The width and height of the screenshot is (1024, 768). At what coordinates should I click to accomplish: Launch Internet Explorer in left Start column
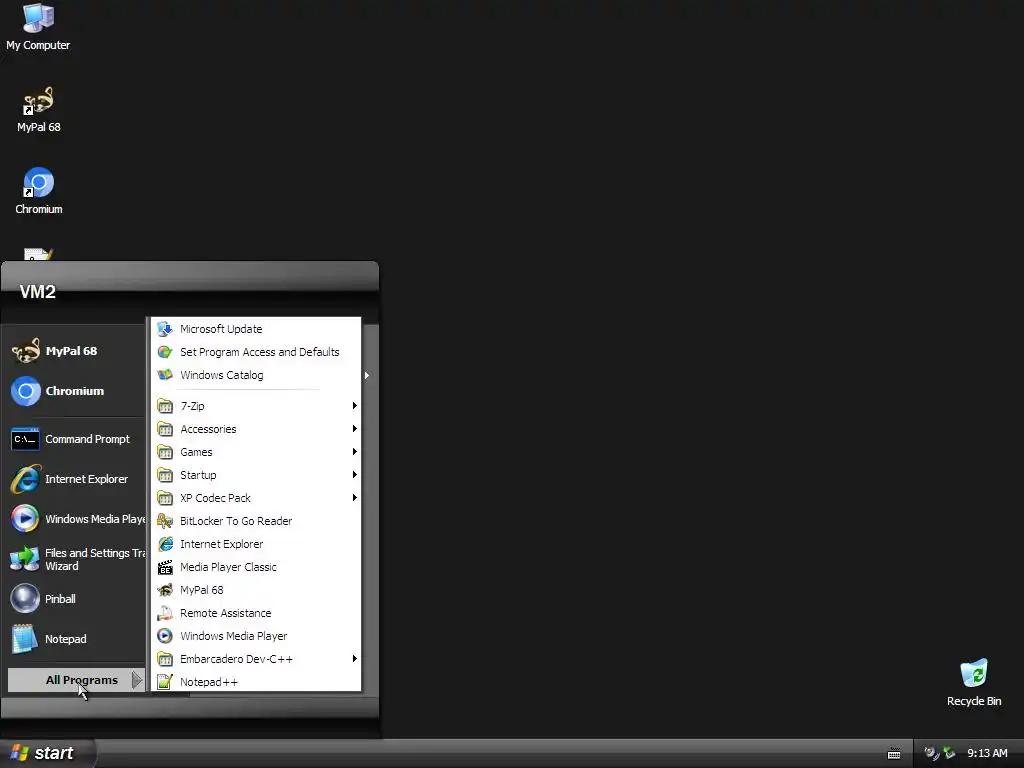76,479
